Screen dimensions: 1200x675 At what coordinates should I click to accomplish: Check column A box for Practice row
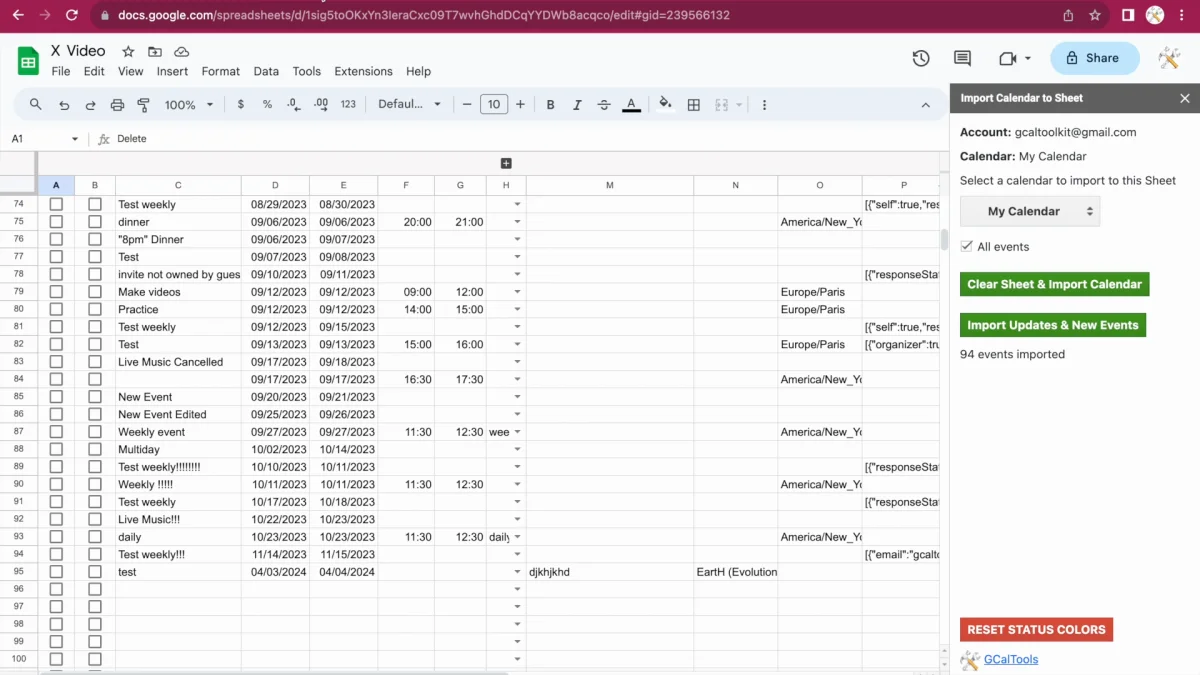pyautogui.click(x=56, y=309)
